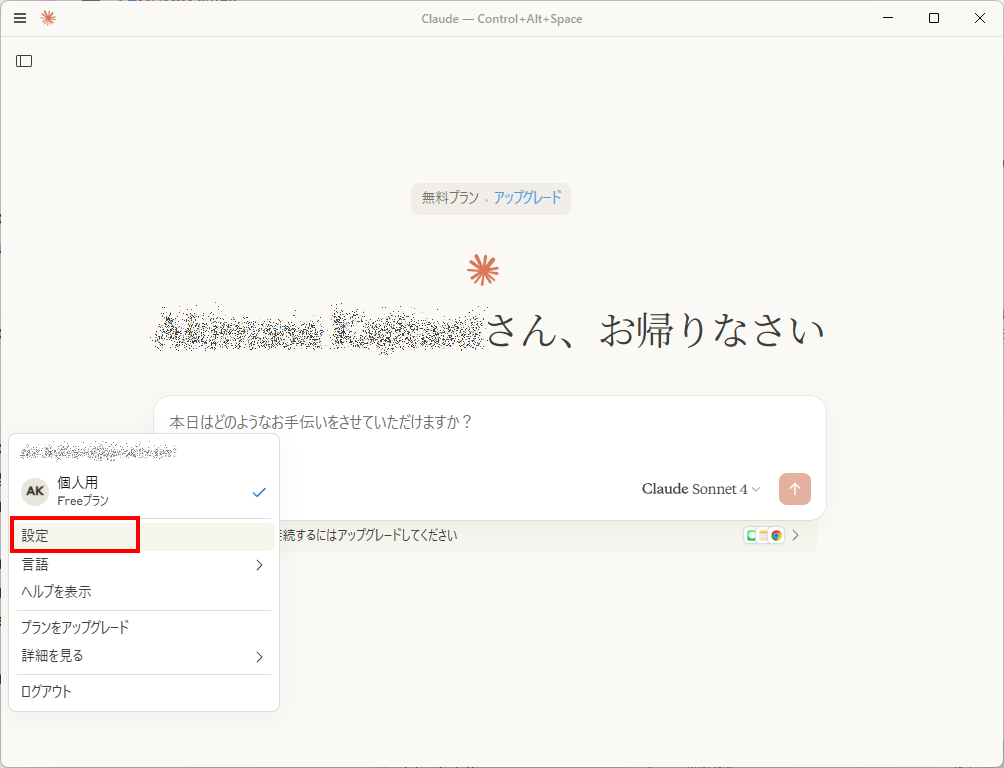Select ログアウト to sign out
Screen dimensions: 1004x768
pos(144,692)
